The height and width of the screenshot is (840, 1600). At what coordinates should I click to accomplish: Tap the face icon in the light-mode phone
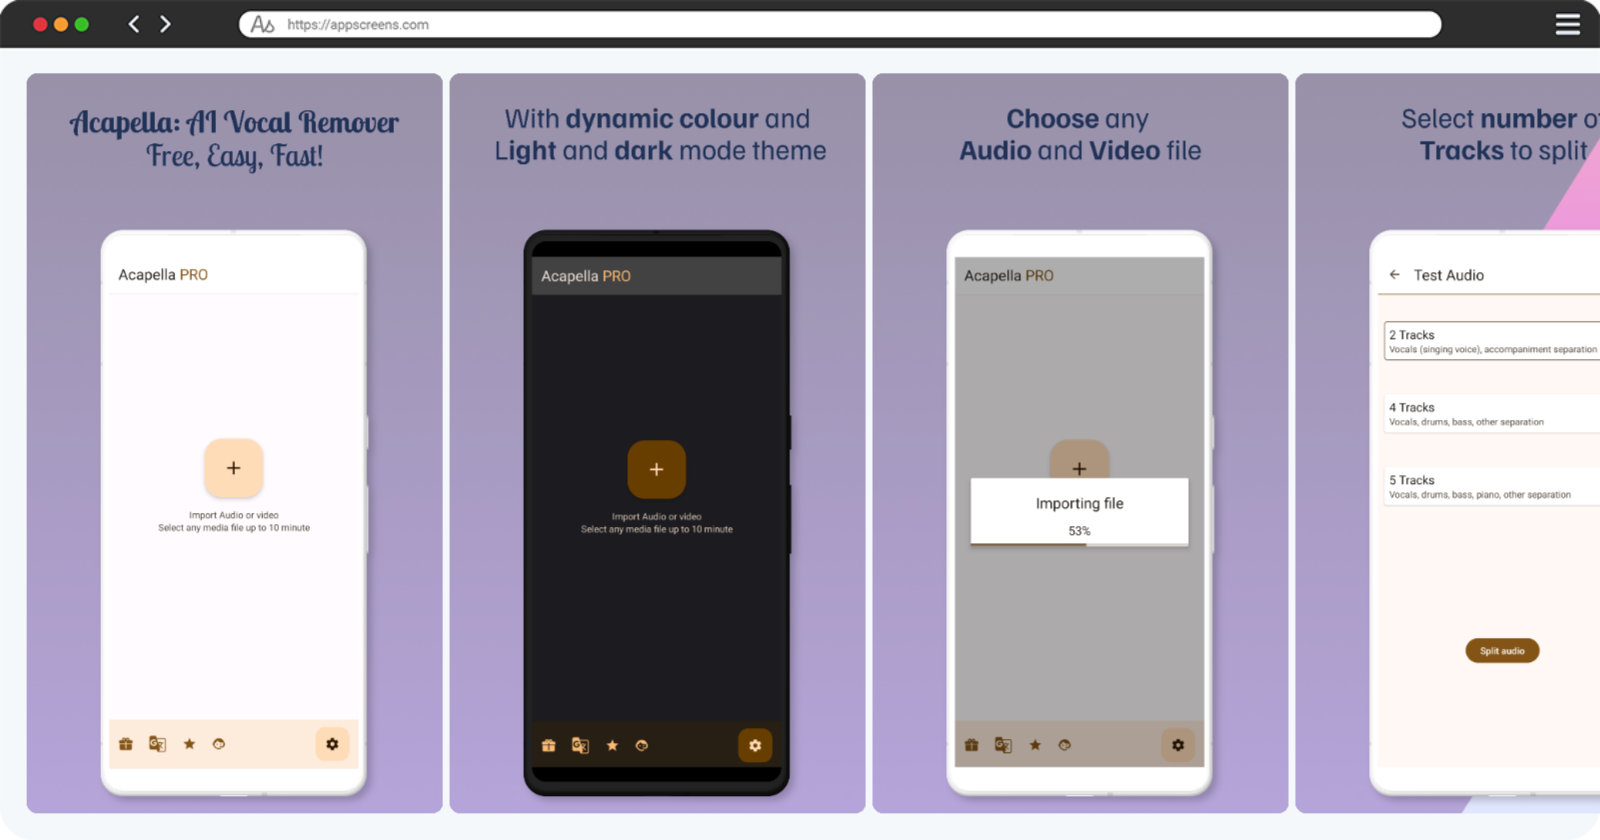point(219,744)
